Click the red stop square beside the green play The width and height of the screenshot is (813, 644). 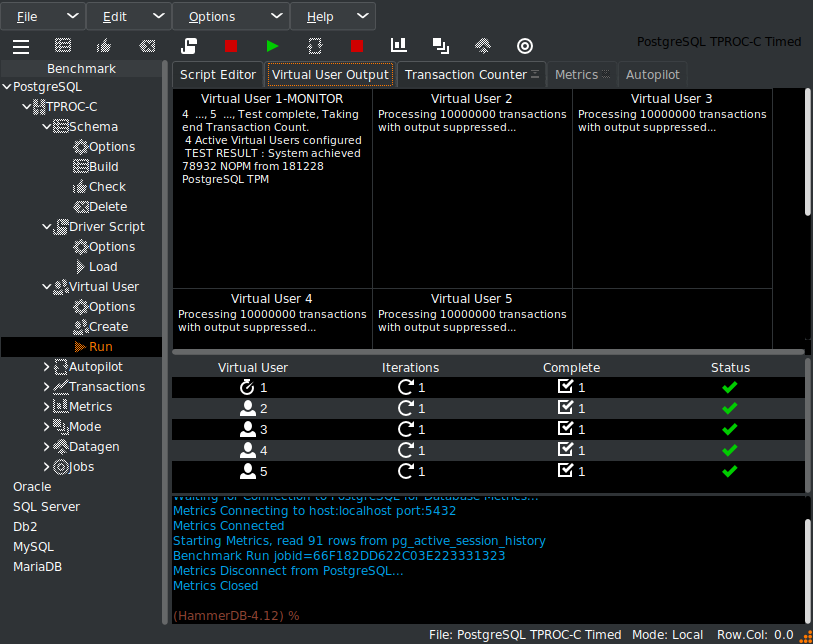(x=231, y=46)
